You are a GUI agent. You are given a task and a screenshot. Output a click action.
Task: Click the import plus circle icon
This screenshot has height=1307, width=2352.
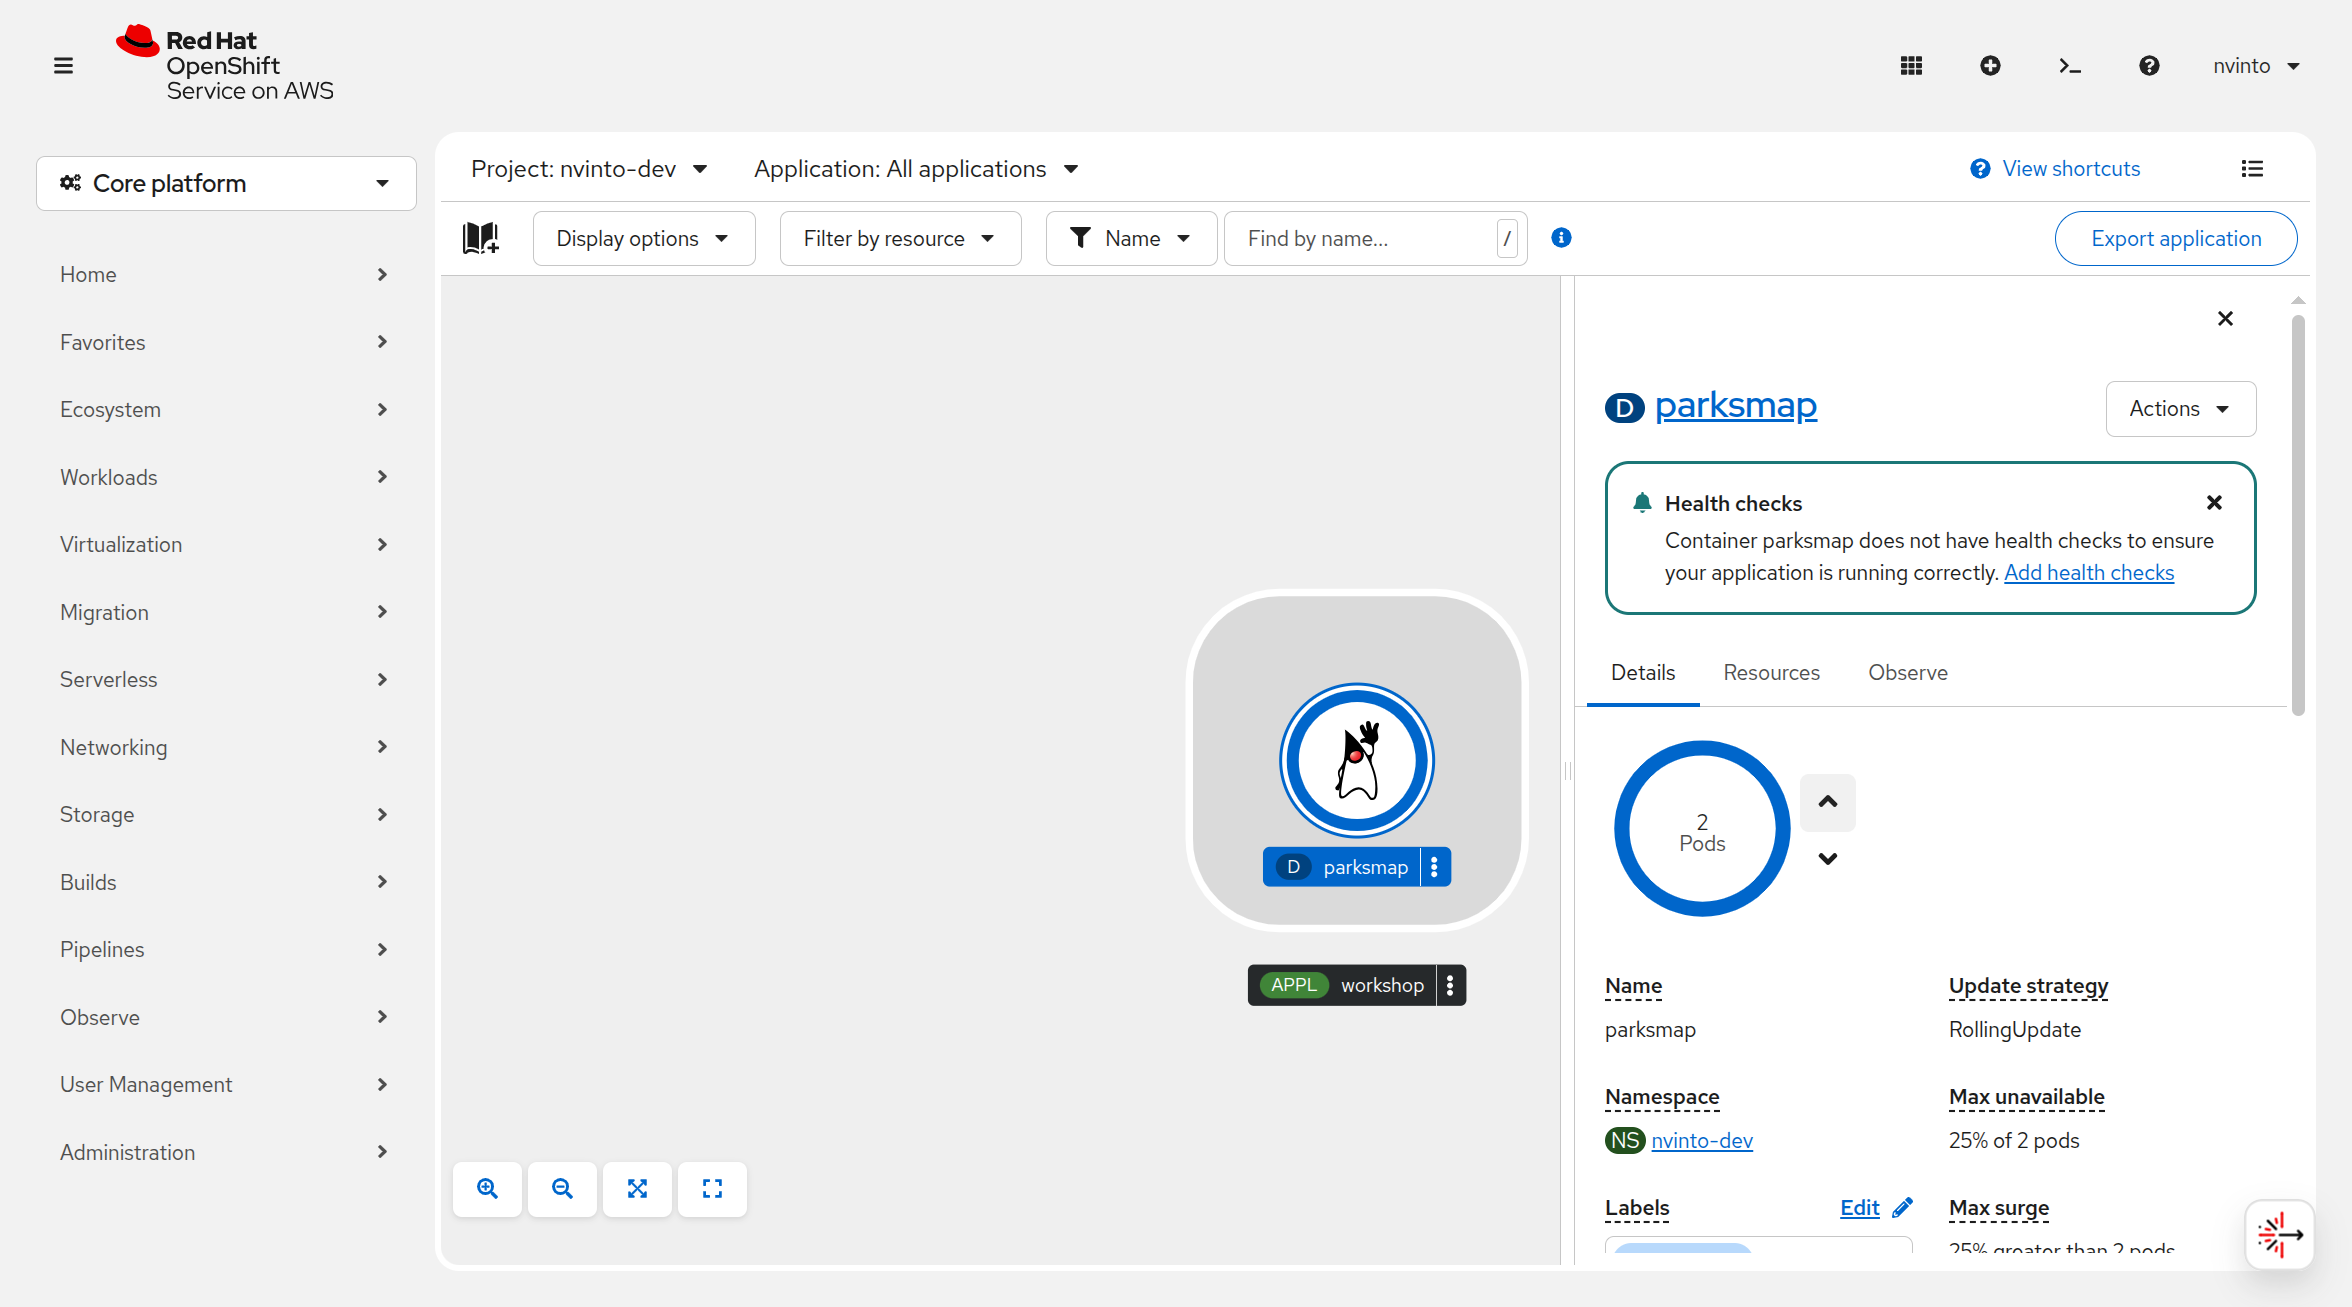coord(1990,66)
